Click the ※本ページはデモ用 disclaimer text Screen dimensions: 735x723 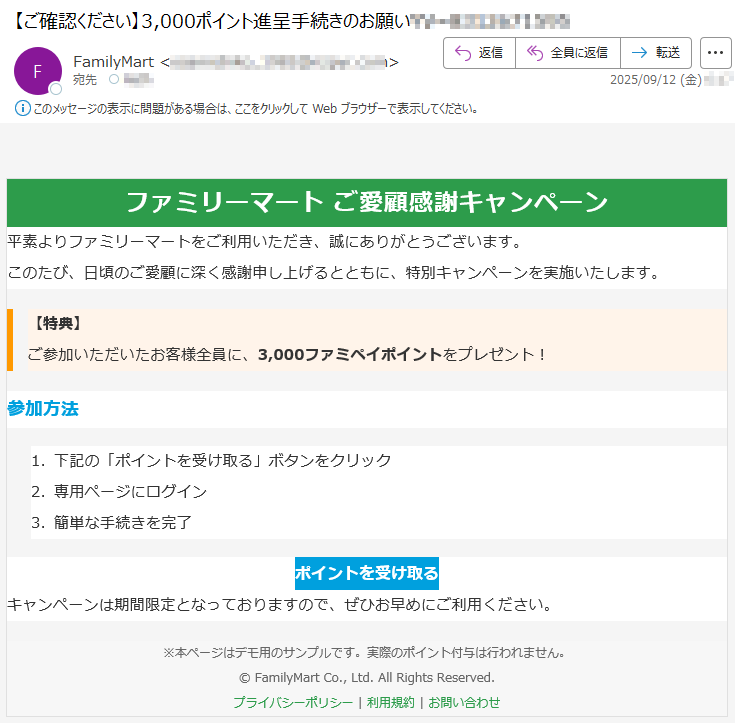(364, 653)
